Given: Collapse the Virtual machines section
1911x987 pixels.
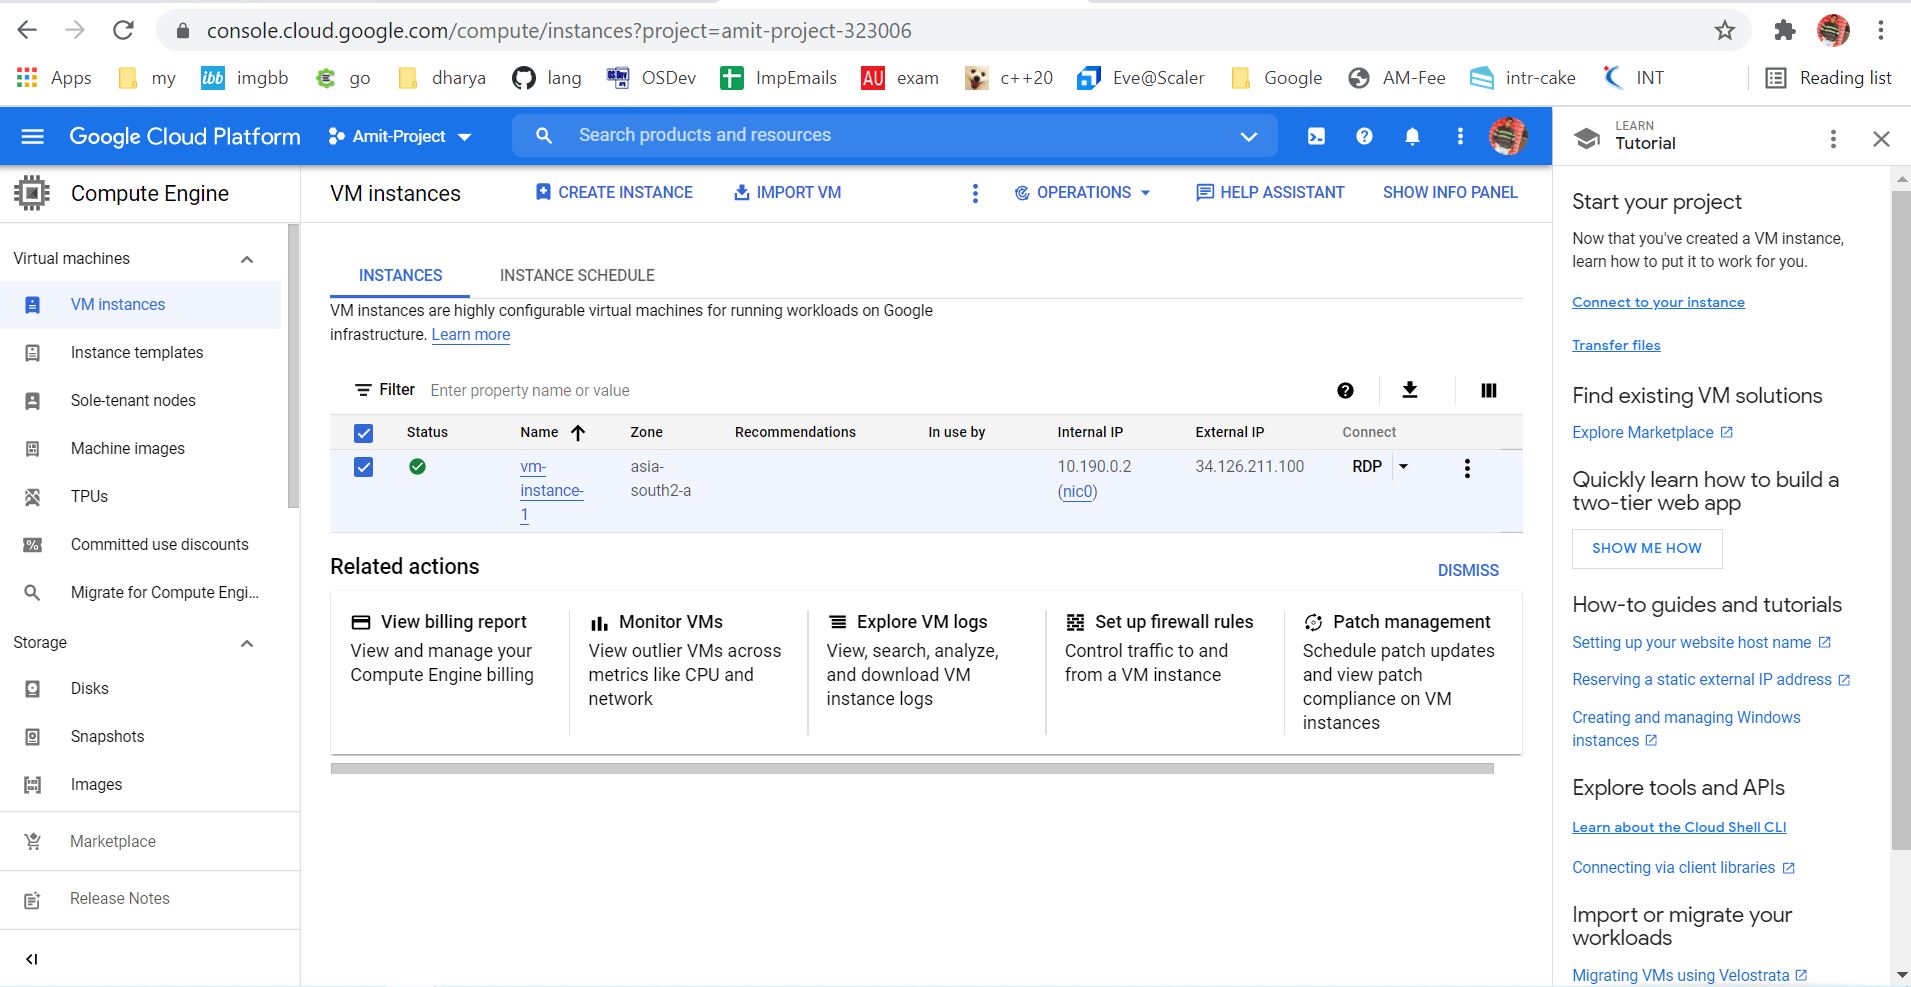Looking at the screenshot, I should tap(247, 259).
